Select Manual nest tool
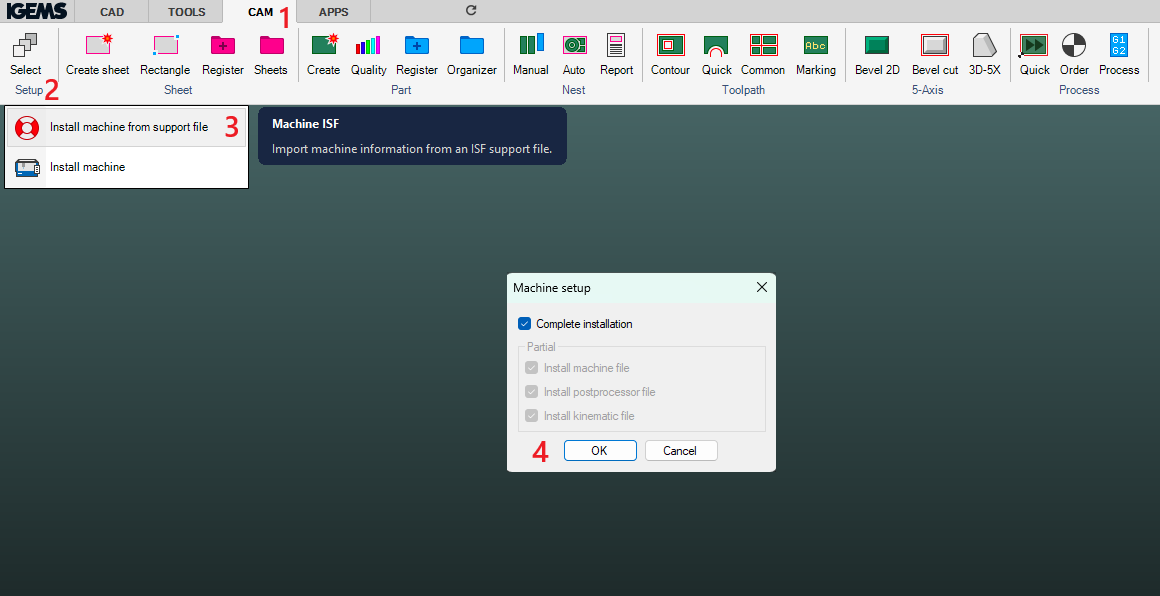 pos(531,45)
